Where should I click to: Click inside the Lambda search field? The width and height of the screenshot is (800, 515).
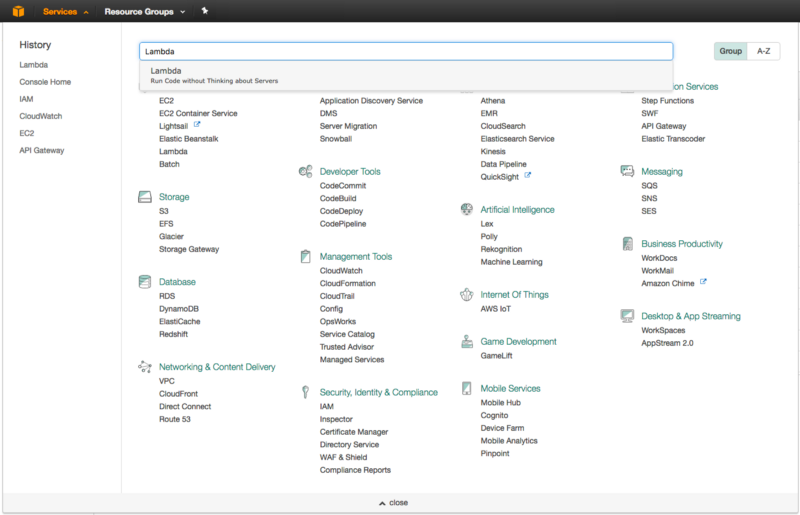[406, 52]
